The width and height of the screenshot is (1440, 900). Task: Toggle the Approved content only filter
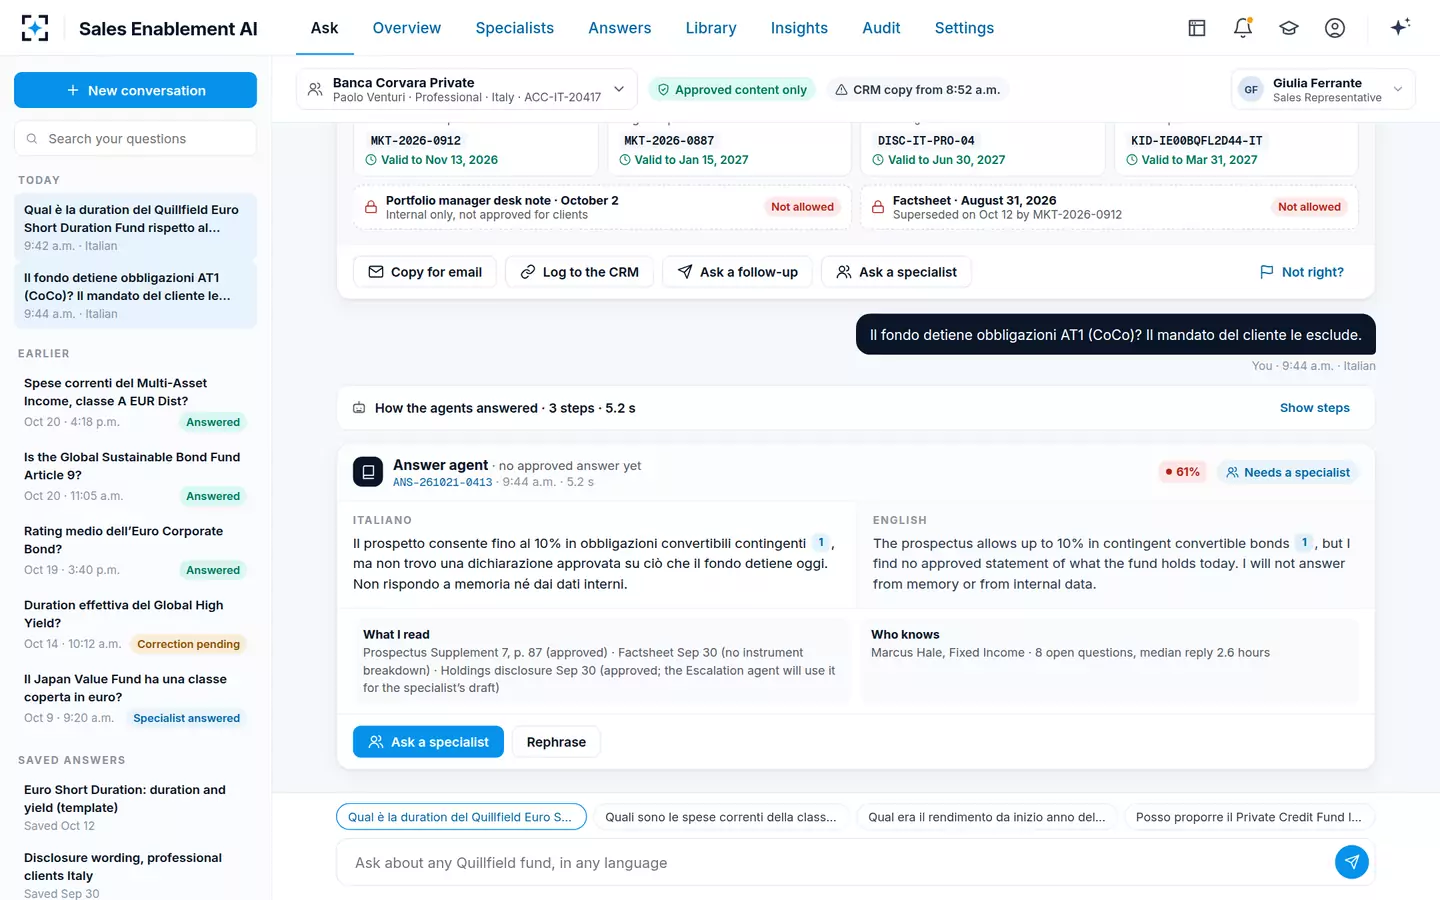(x=732, y=90)
